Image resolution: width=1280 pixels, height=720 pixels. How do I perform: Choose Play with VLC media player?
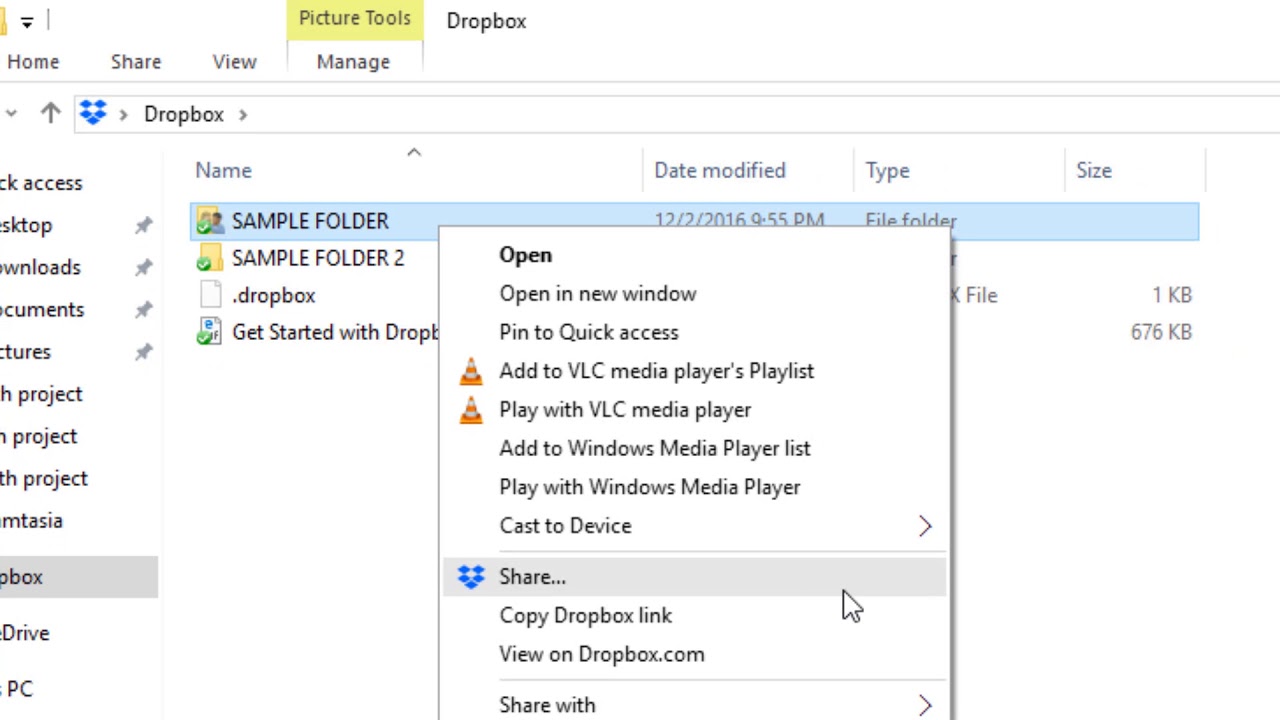tap(694, 410)
